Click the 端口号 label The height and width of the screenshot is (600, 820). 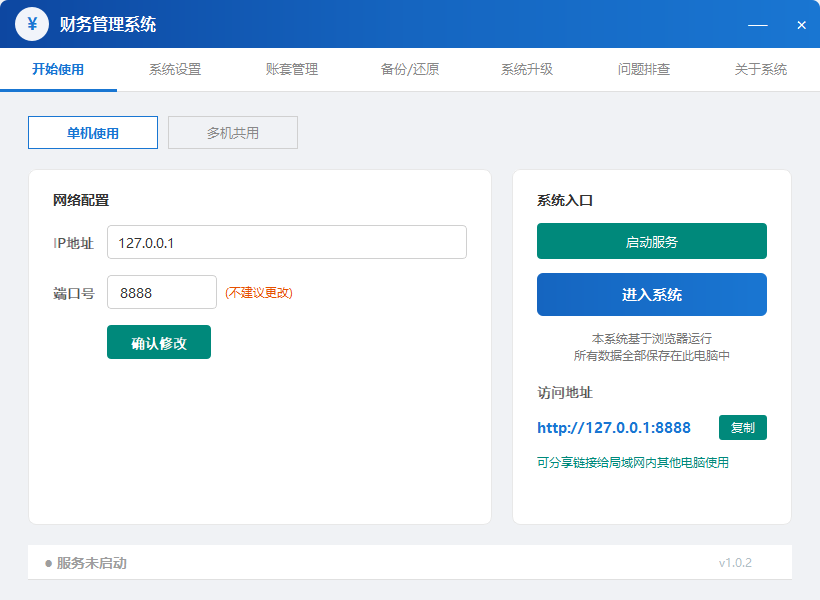click(x=74, y=293)
